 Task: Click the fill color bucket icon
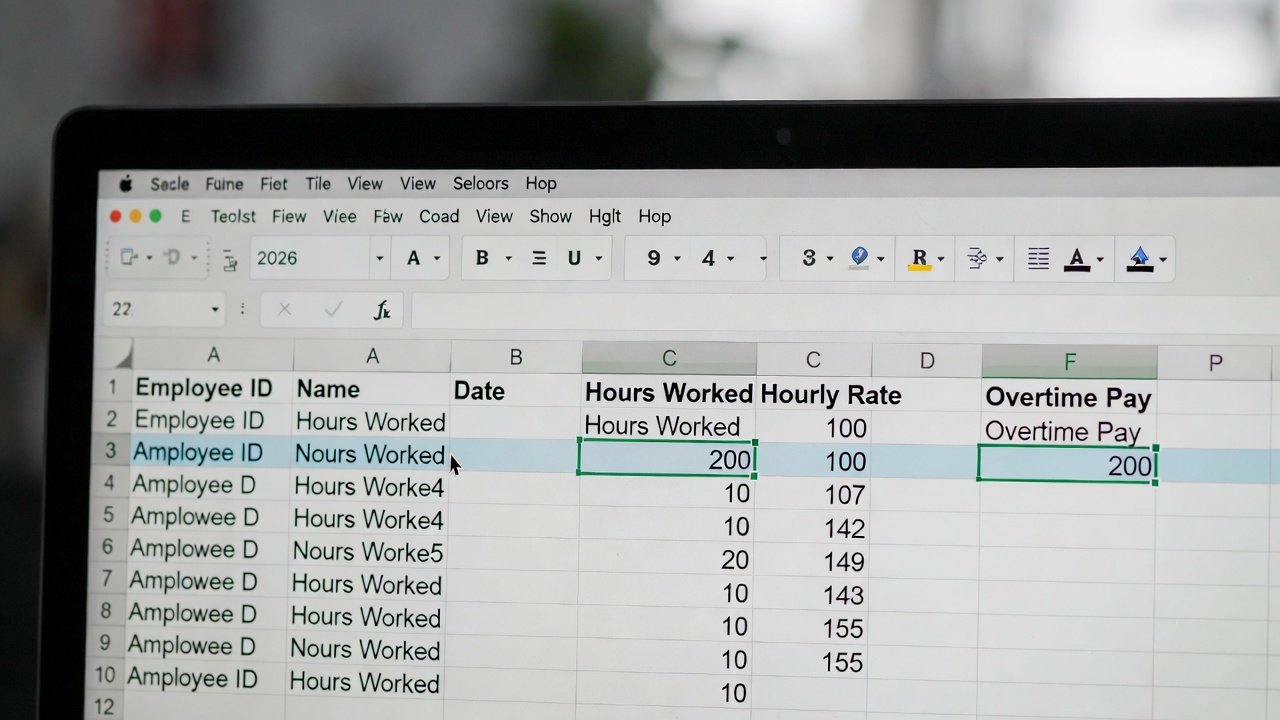(1139, 260)
